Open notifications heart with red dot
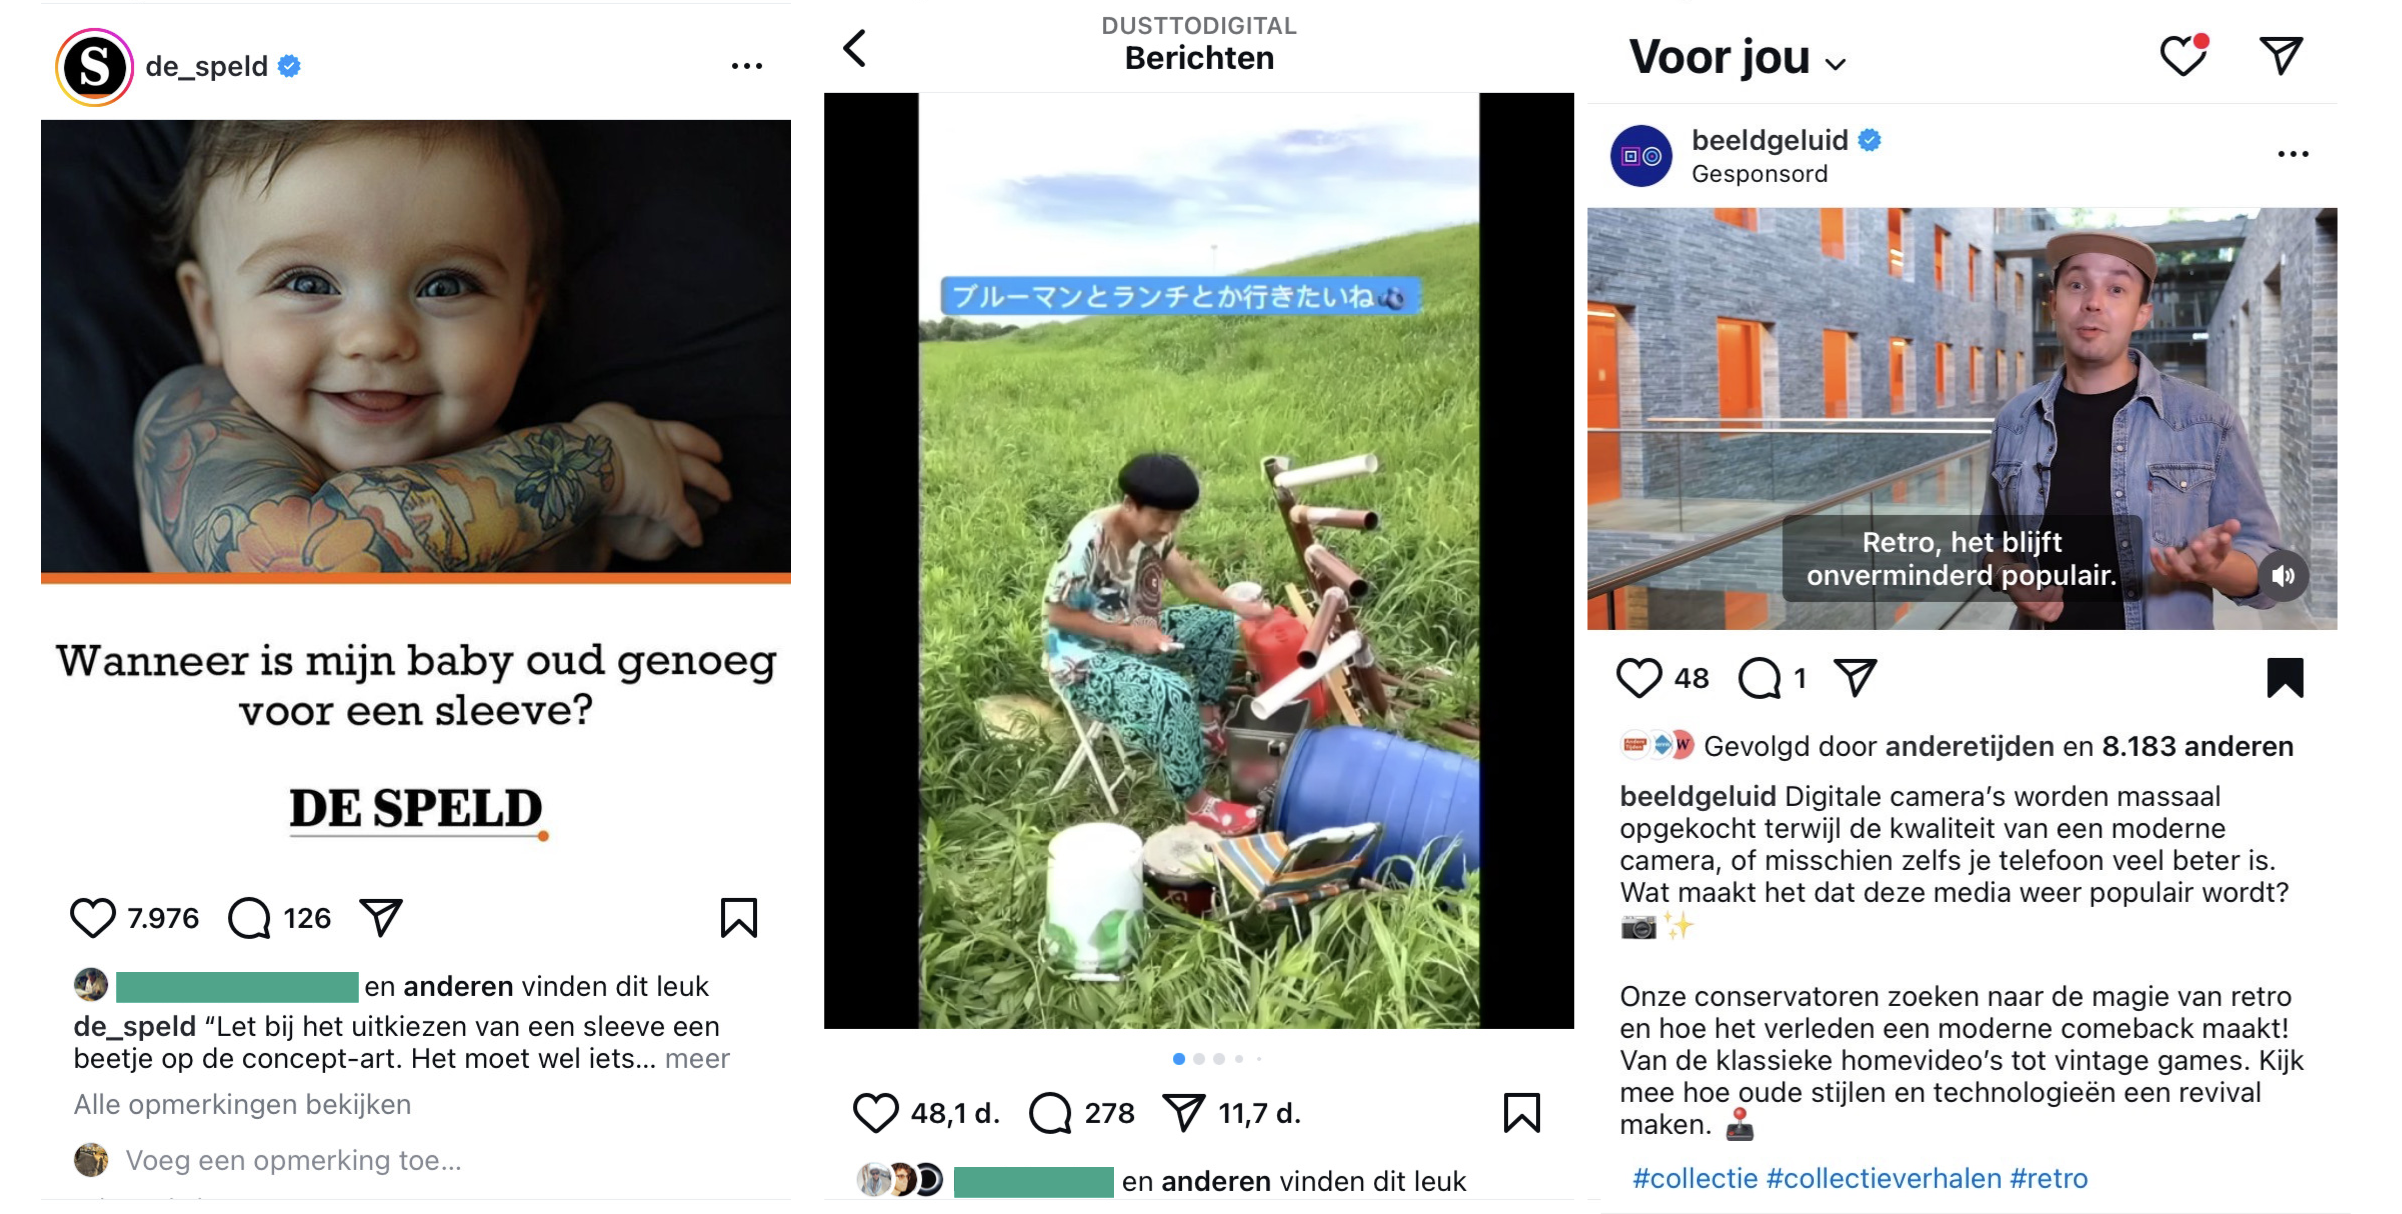2402x1214 pixels. (x=2184, y=55)
